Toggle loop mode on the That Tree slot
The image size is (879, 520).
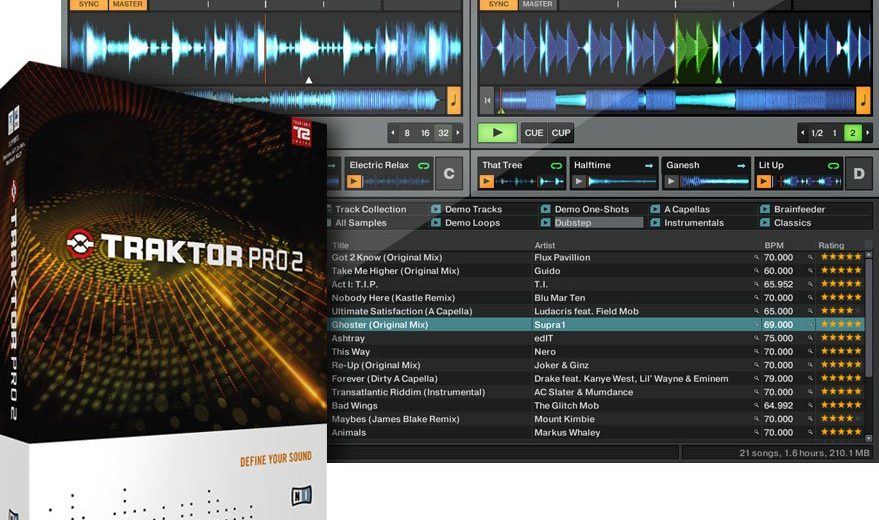click(556, 165)
